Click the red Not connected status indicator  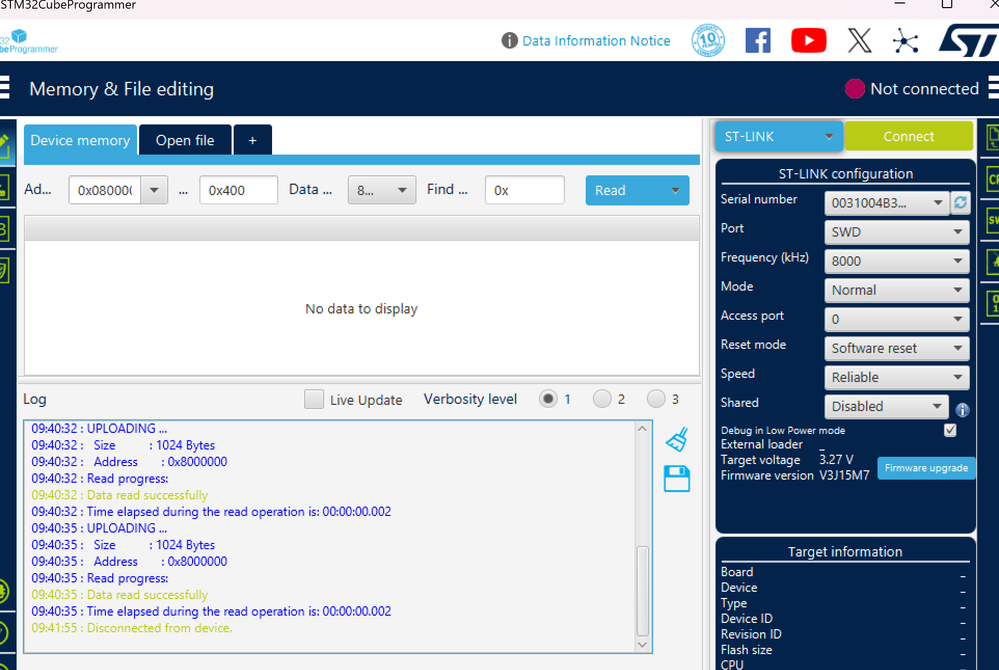point(855,89)
